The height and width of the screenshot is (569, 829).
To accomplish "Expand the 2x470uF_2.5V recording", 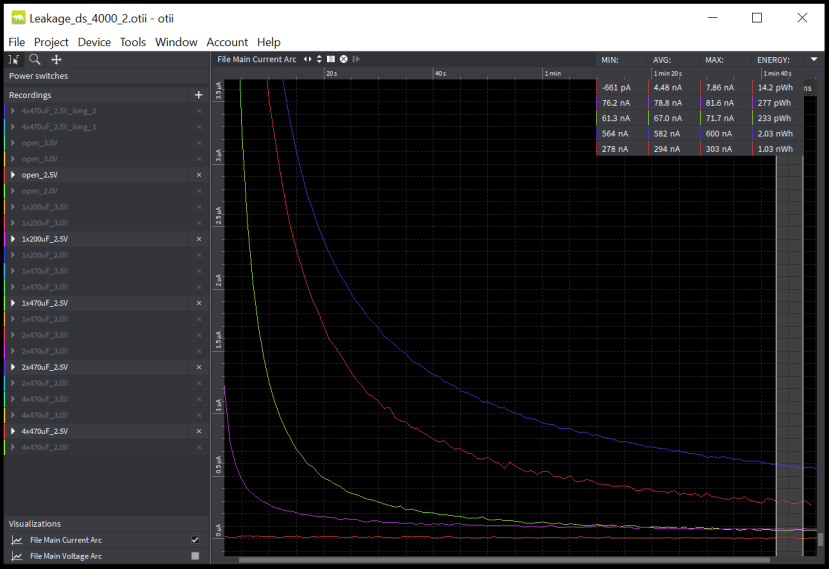I will tap(13, 367).
